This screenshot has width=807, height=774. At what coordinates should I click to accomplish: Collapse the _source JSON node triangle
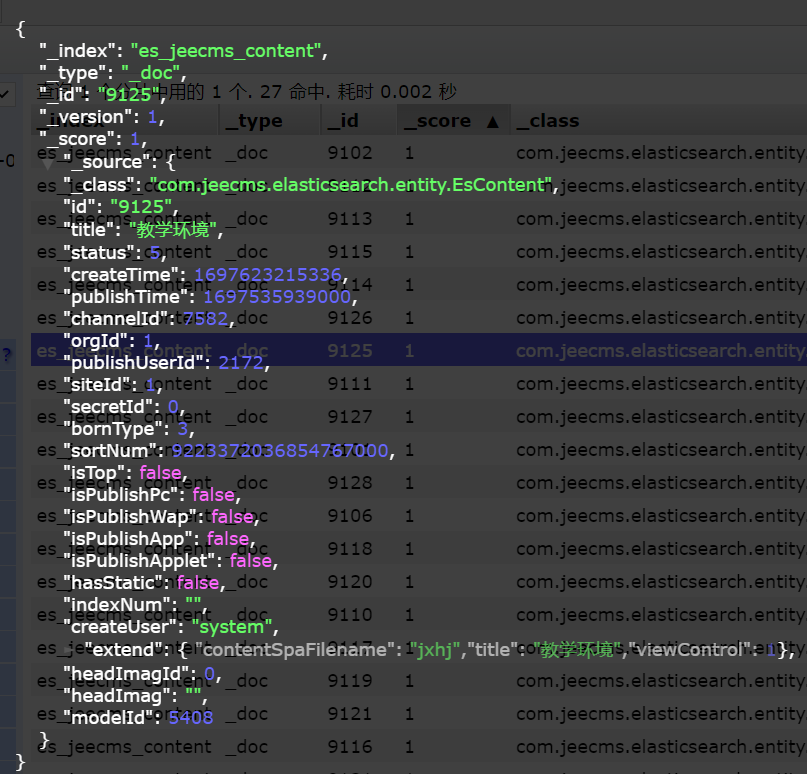[47, 162]
